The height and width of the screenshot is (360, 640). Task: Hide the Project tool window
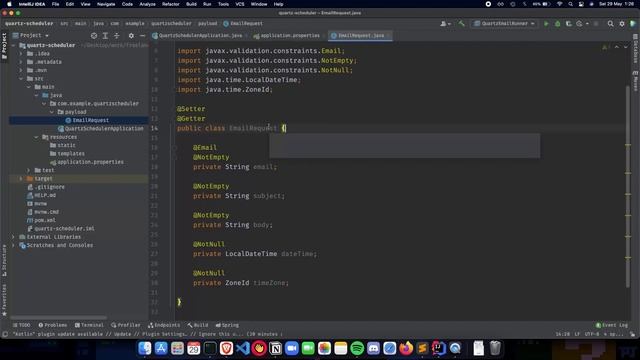(x=142, y=36)
